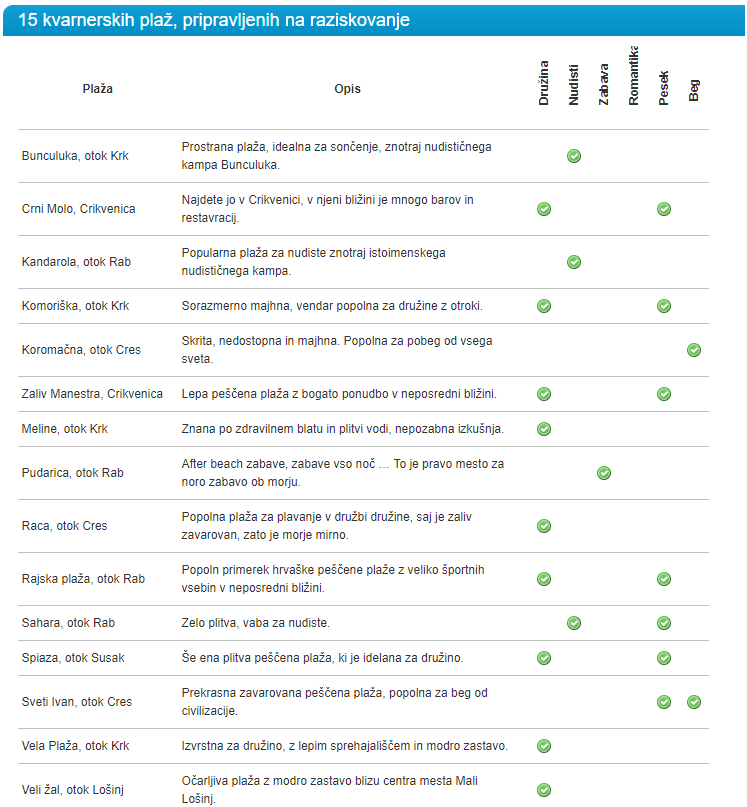747x807 pixels.
Task: Click the Družina checkmark for Vela Plaža
Action: [544, 746]
